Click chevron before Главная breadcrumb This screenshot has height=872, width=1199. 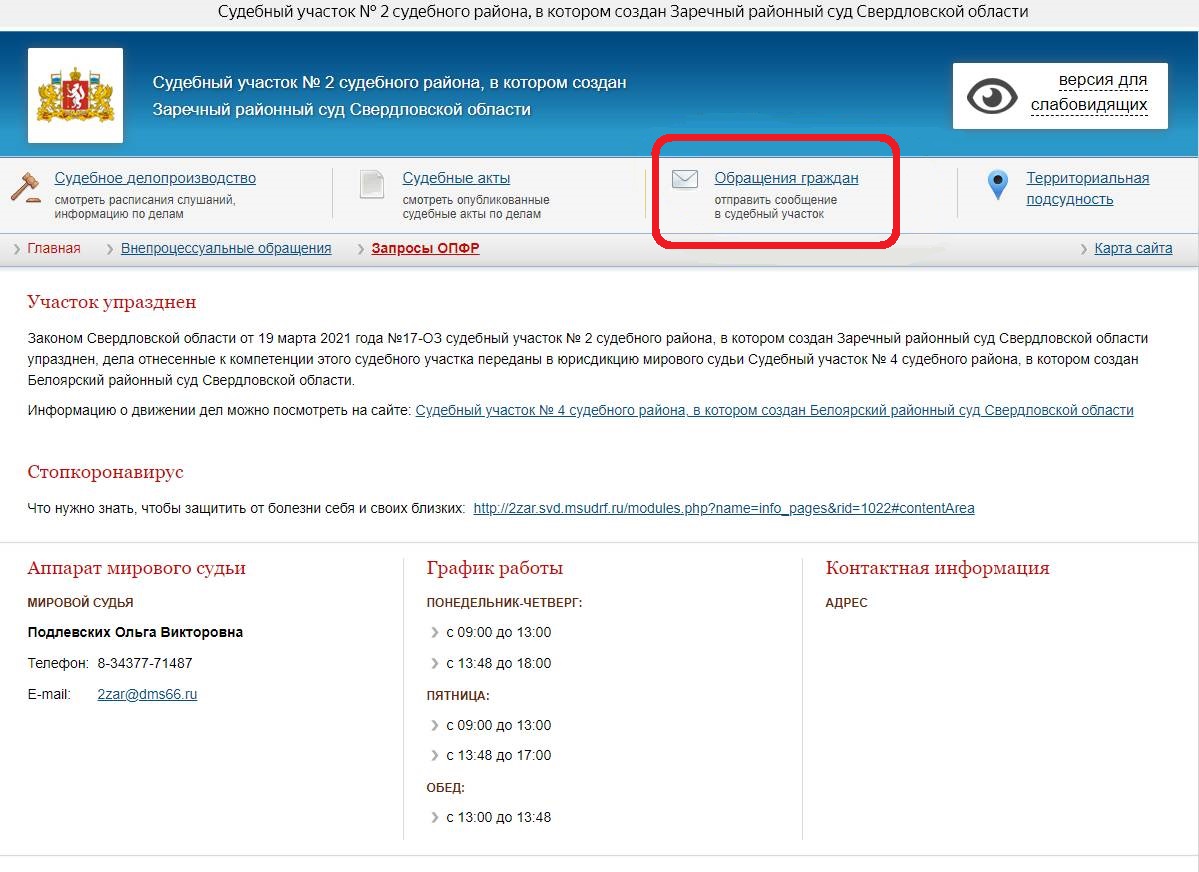pyautogui.click(x=17, y=249)
